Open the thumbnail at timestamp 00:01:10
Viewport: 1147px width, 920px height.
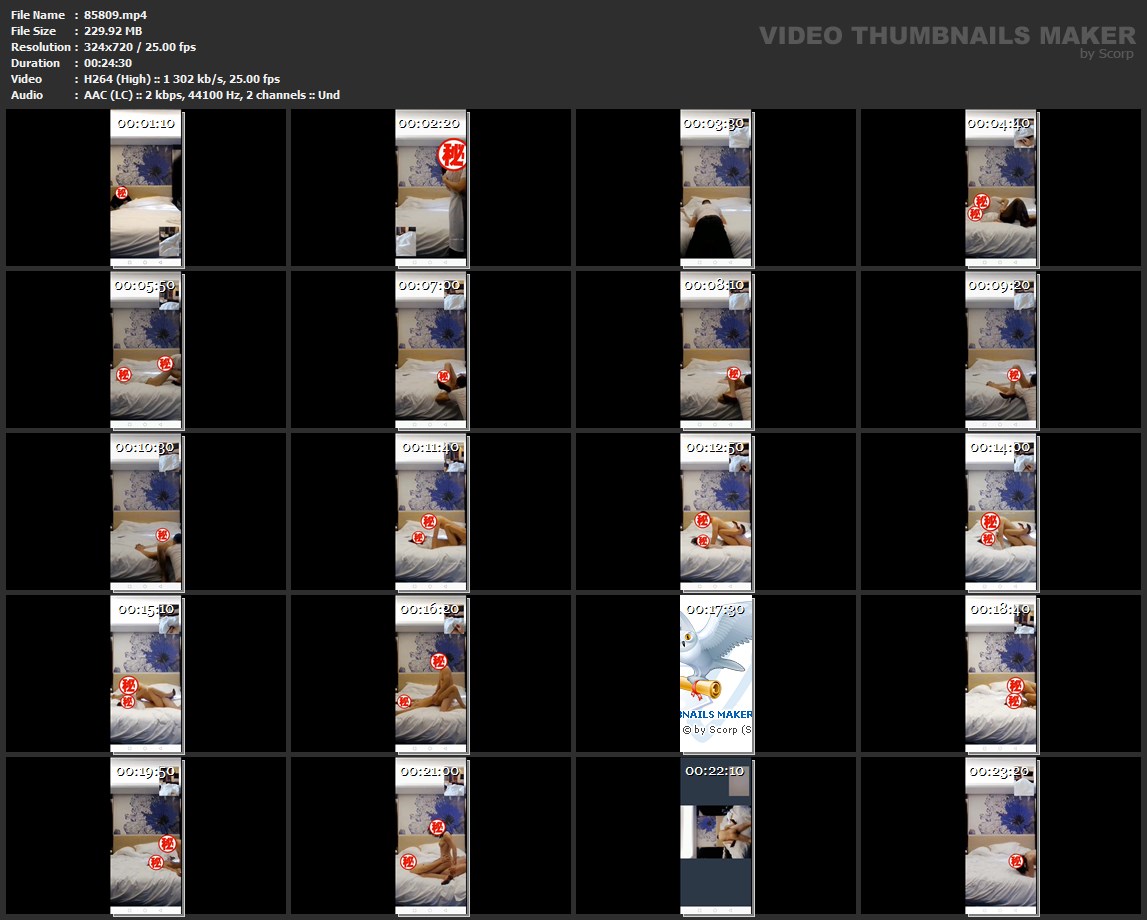(146, 188)
